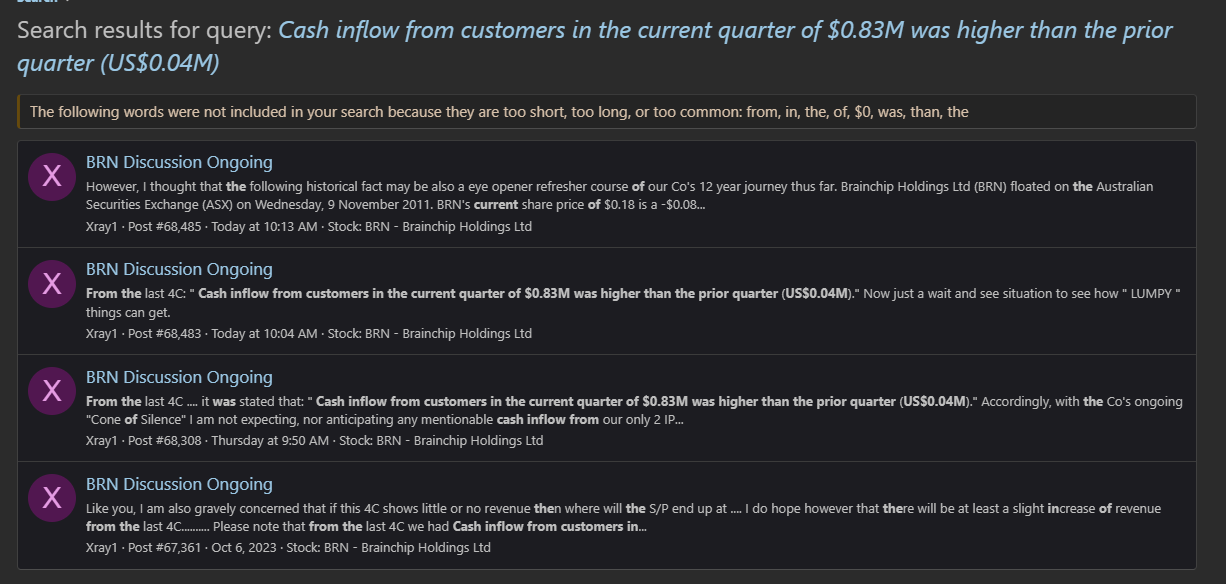1226x584 pixels.
Task: Open the BRN Discussion Ongoing title above post #68,485
Action: [179, 162]
